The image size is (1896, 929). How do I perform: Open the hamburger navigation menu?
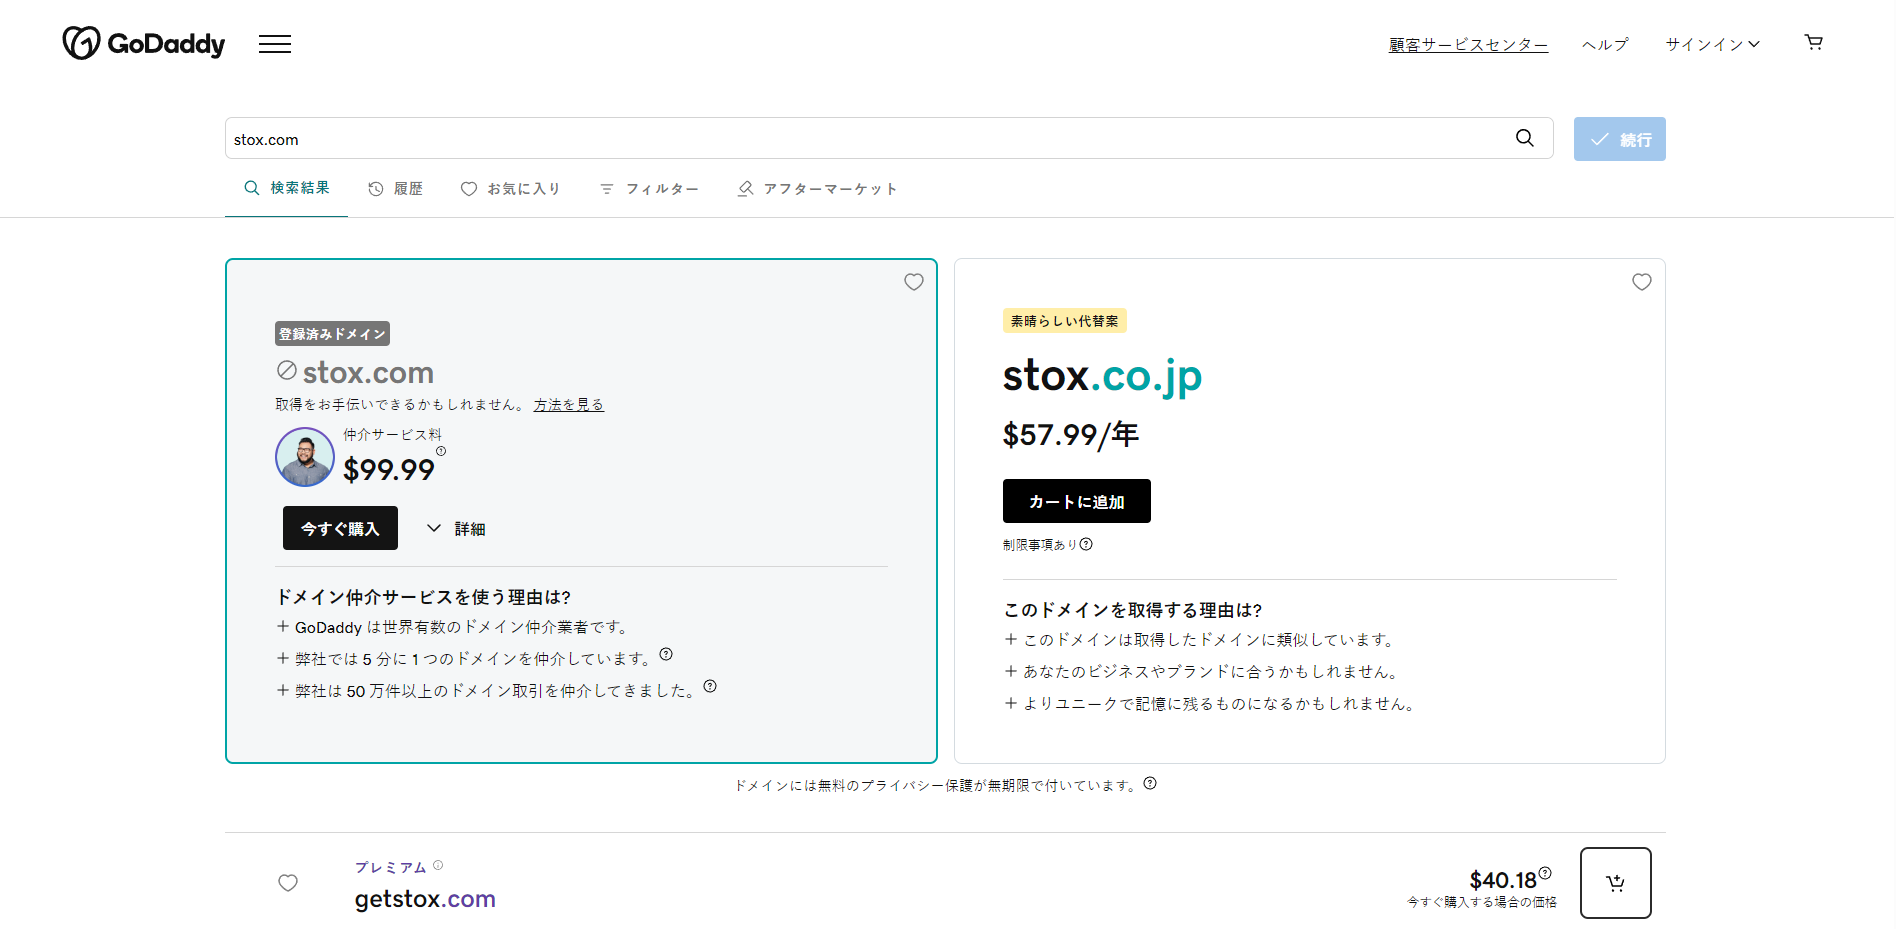274,43
